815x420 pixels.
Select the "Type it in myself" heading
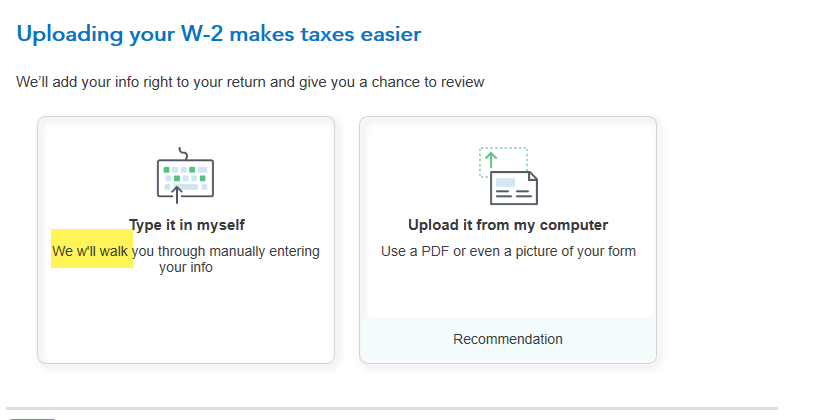tap(187, 225)
